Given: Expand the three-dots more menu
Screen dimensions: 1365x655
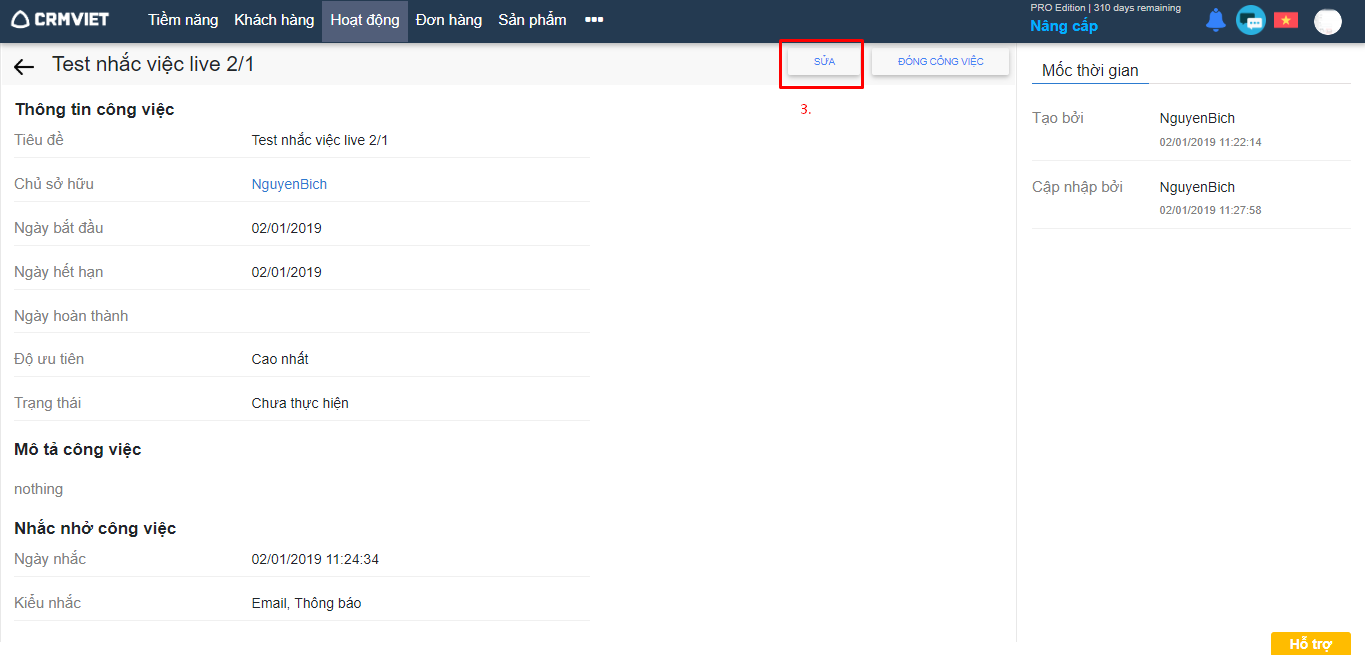Looking at the screenshot, I should point(594,20).
